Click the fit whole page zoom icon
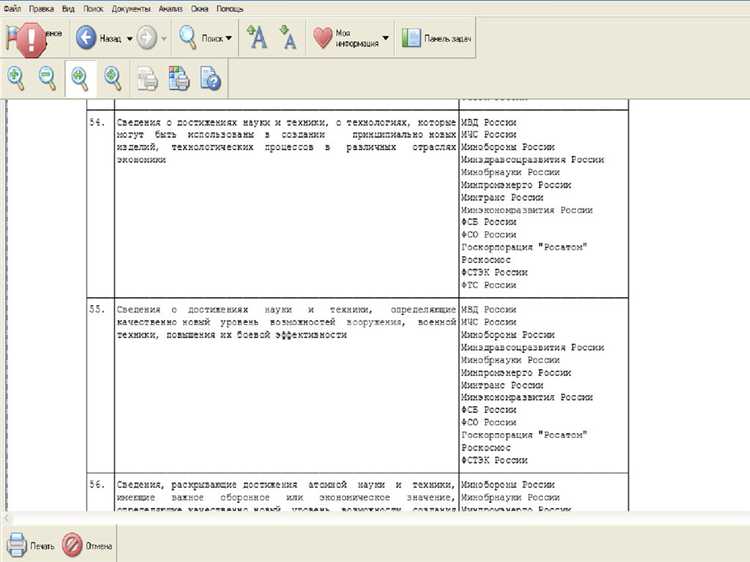Image resolution: width=750 pixels, height=562 pixels. [x=113, y=77]
